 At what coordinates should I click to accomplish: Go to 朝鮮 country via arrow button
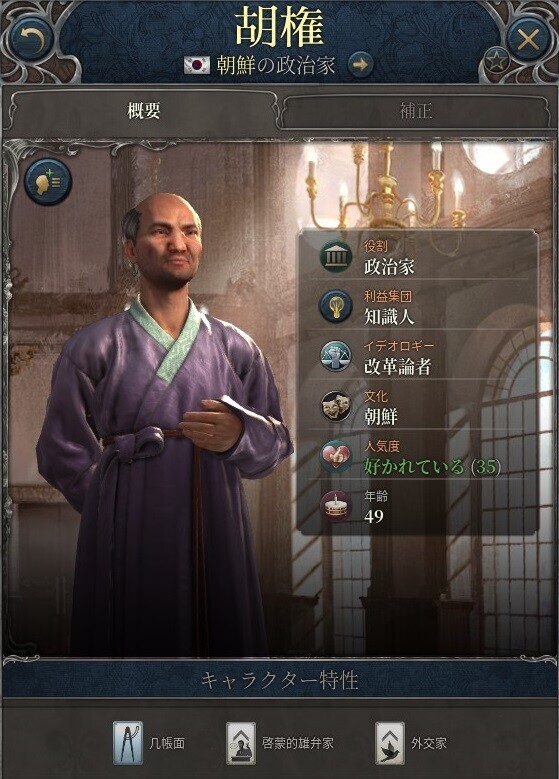pos(360,65)
